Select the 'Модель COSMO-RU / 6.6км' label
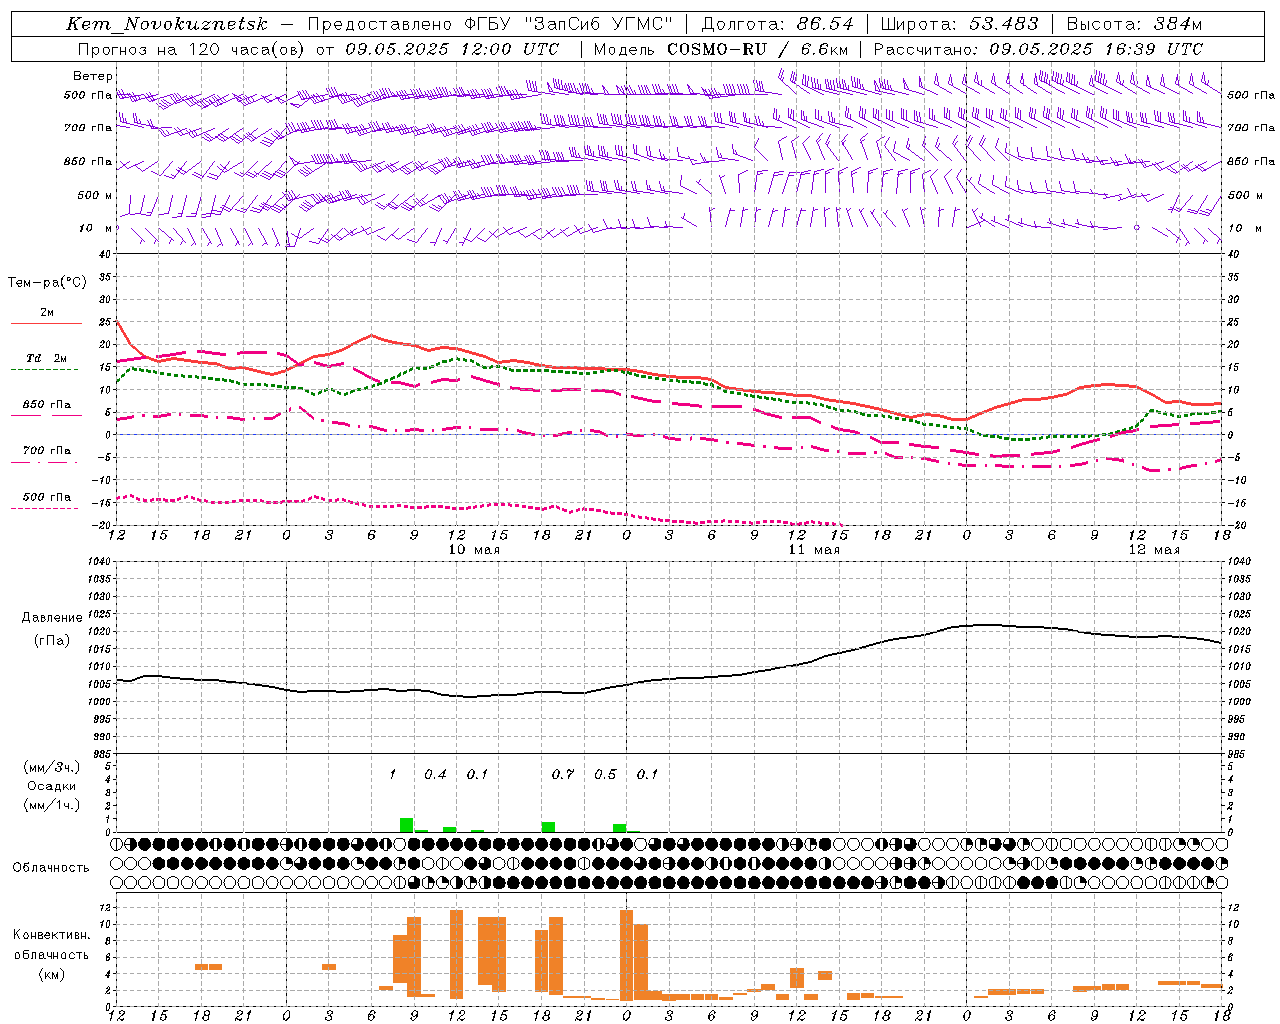Image resolution: width=1280 pixels, height=1024 pixels. pyautogui.click(x=721, y=49)
